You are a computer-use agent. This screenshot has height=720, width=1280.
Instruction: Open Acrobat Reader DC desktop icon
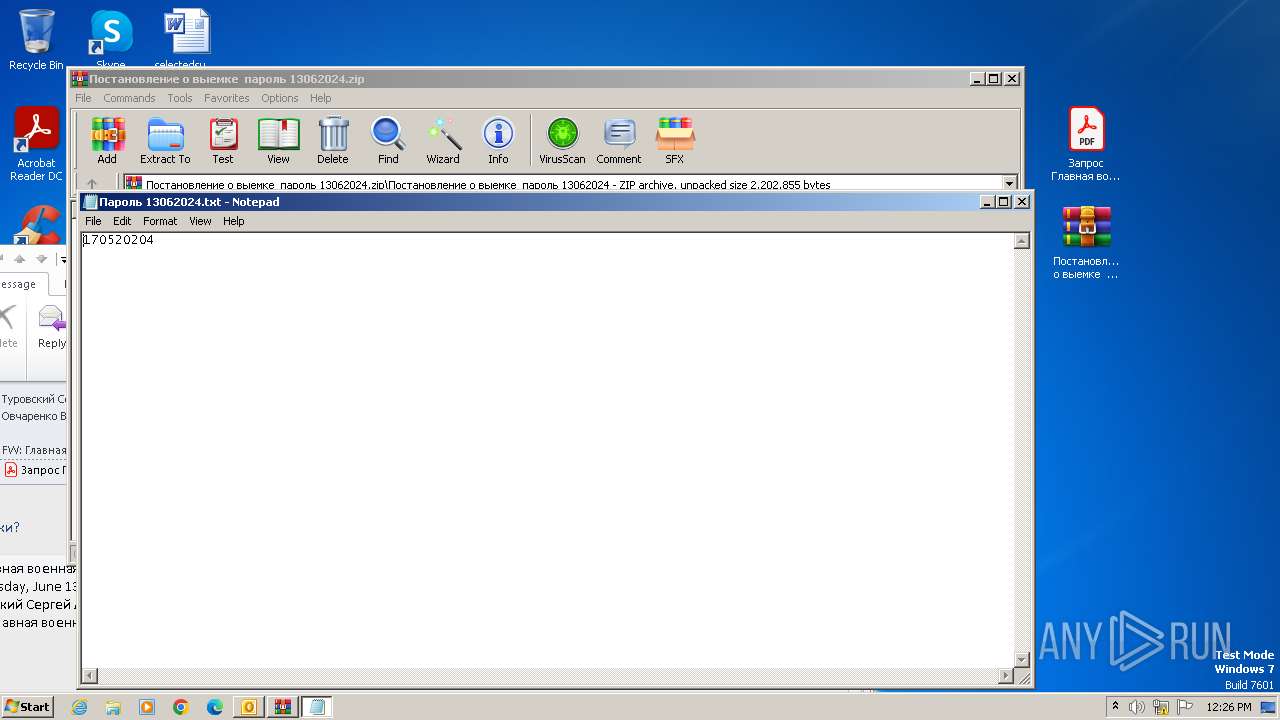(x=36, y=144)
